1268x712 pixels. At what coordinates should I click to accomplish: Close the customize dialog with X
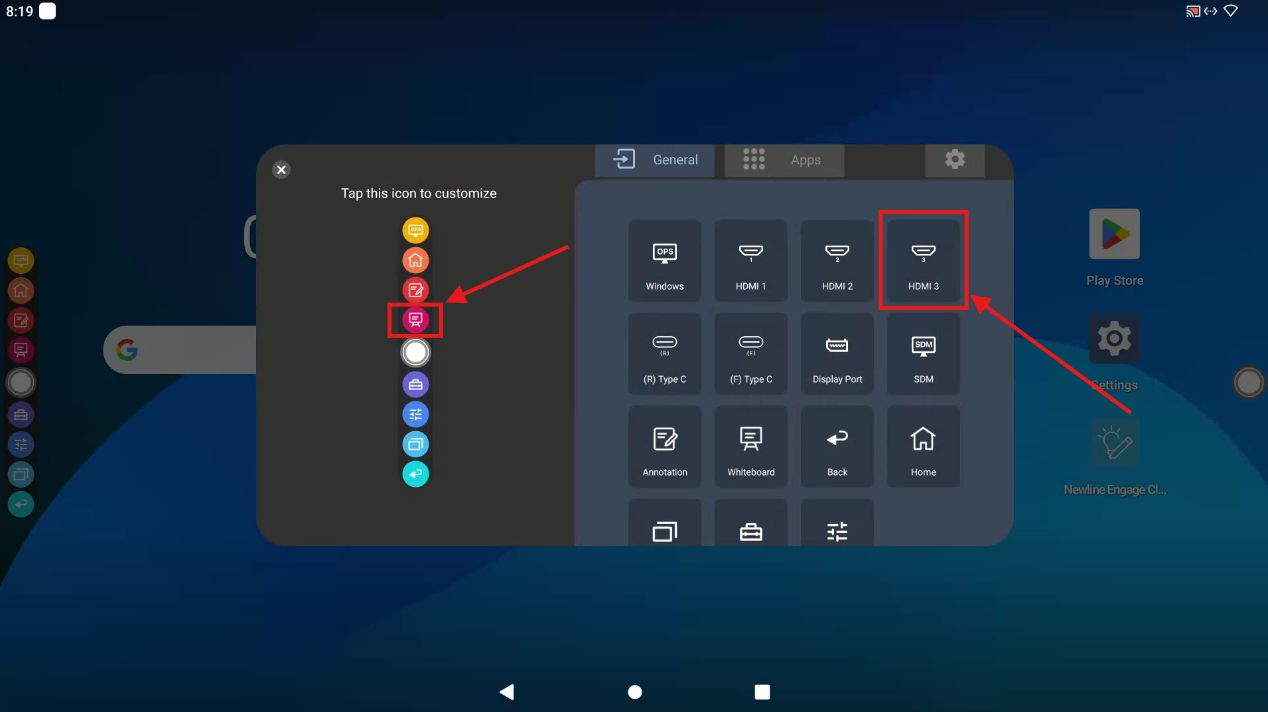281,170
